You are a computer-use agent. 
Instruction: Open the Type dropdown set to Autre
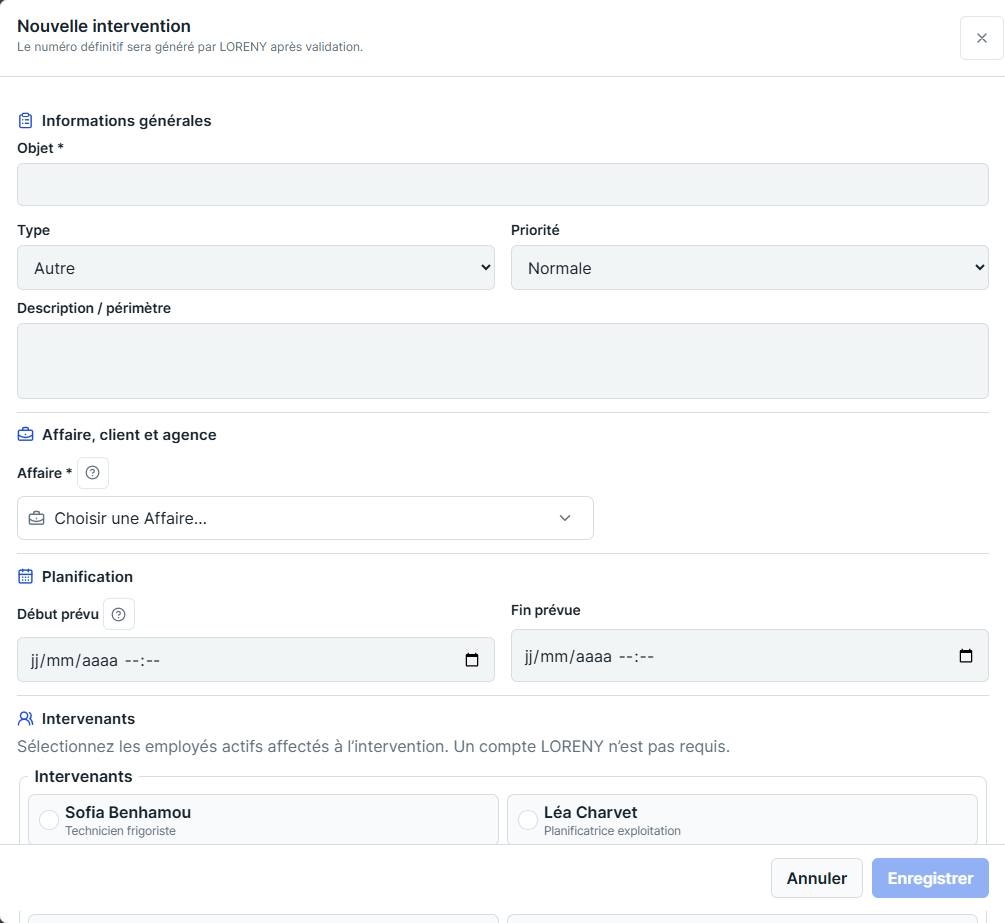[x=256, y=267]
